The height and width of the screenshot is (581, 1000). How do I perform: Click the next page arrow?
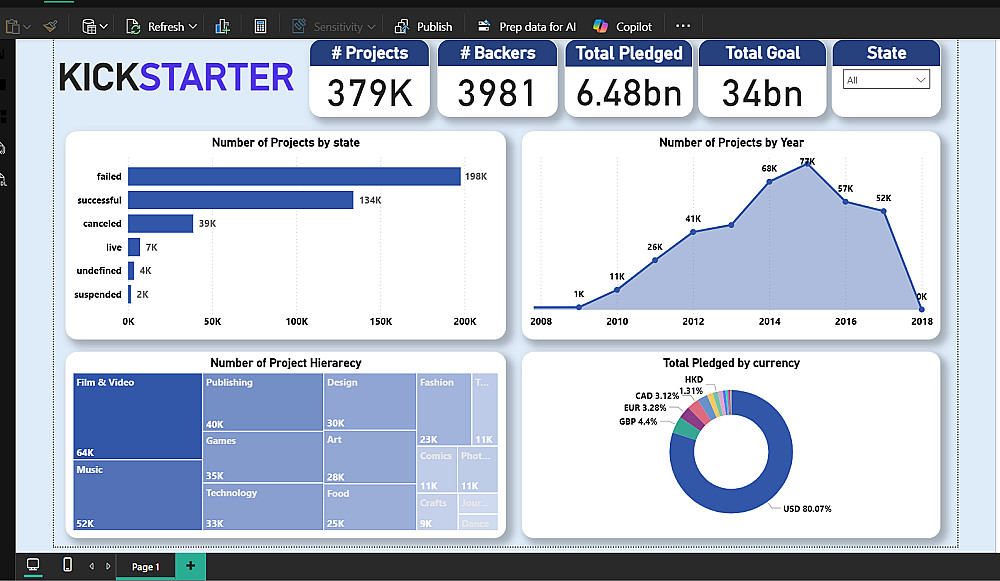point(108,566)
